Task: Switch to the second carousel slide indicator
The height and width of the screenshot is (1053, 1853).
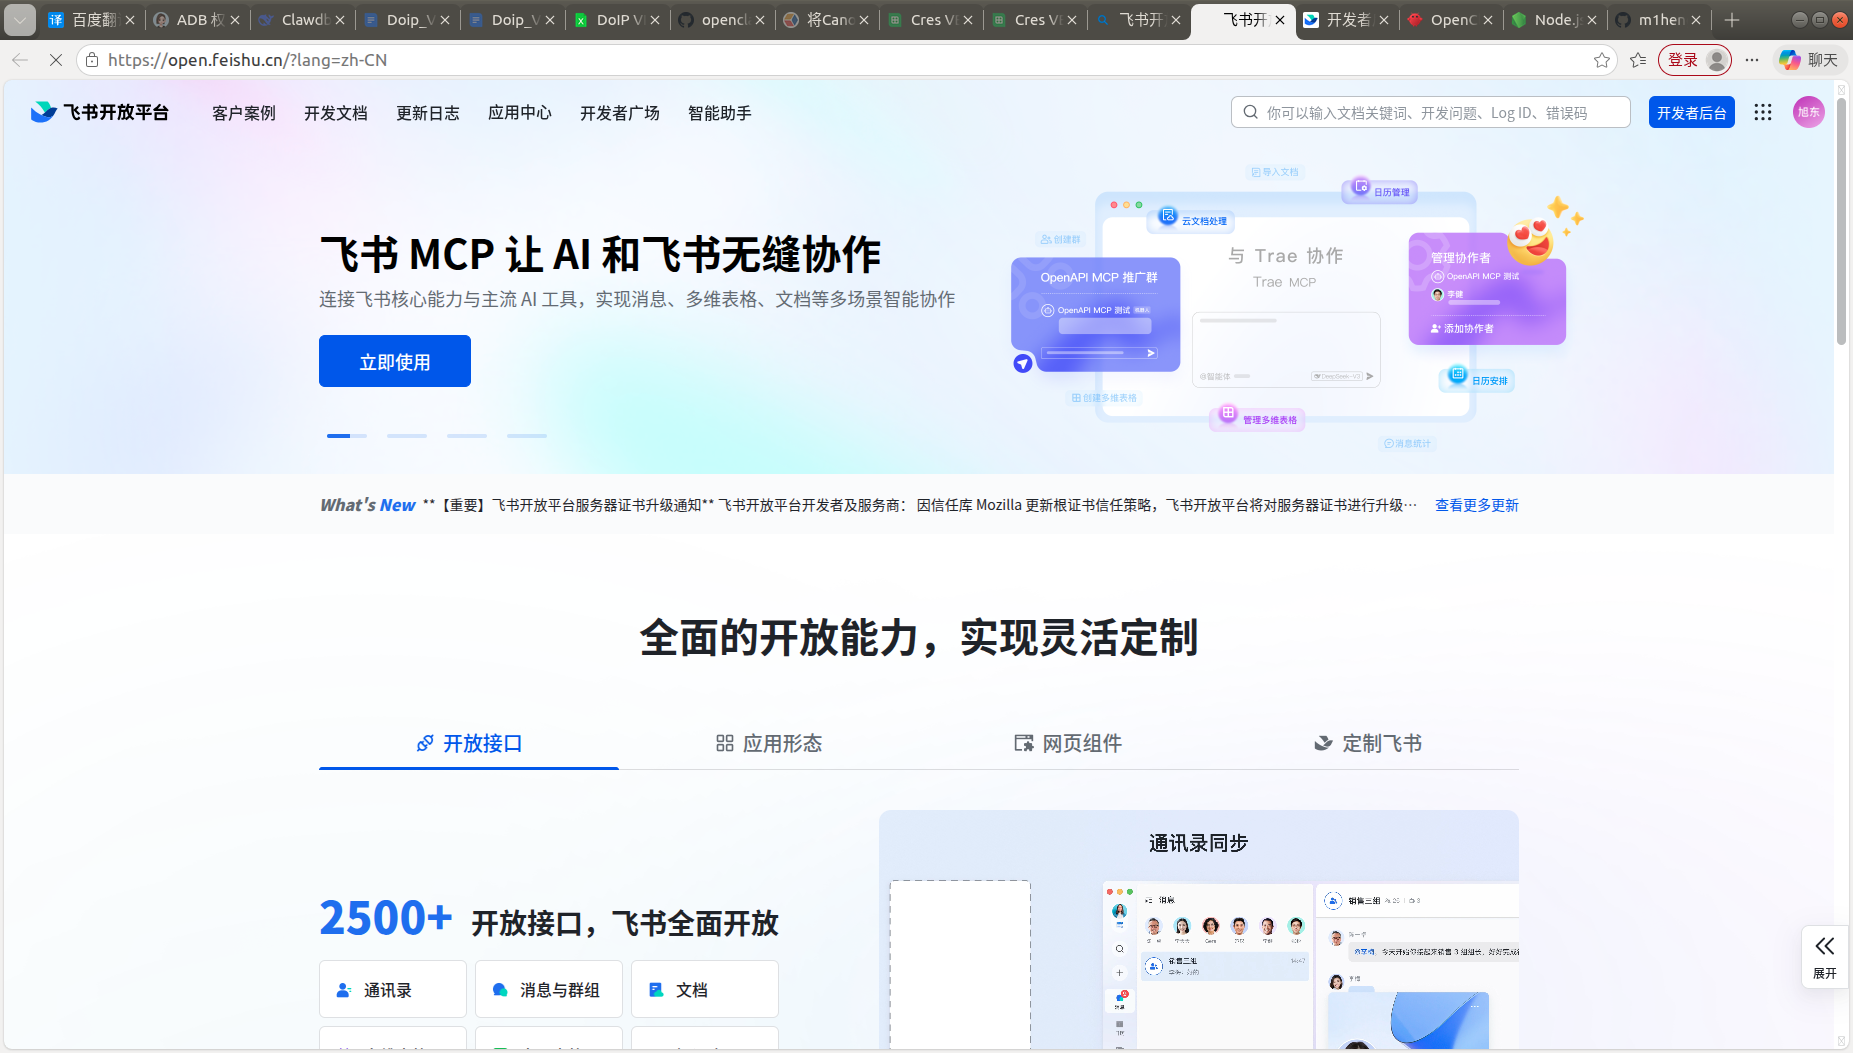Action: (407, 436)
